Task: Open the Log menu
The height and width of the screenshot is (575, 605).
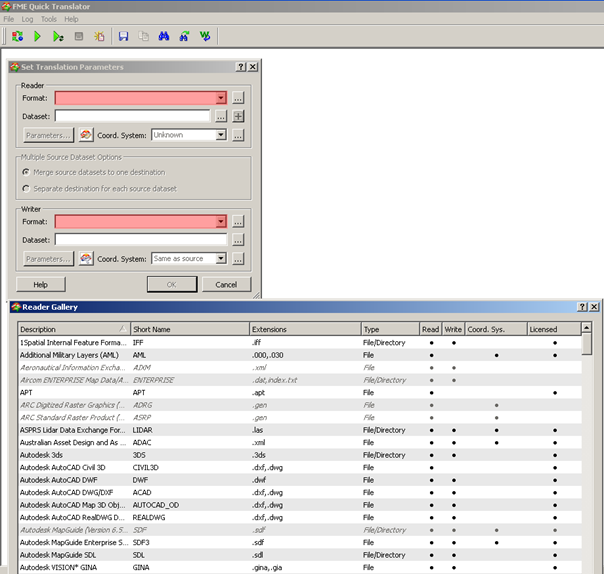Action: pos(27,19)
